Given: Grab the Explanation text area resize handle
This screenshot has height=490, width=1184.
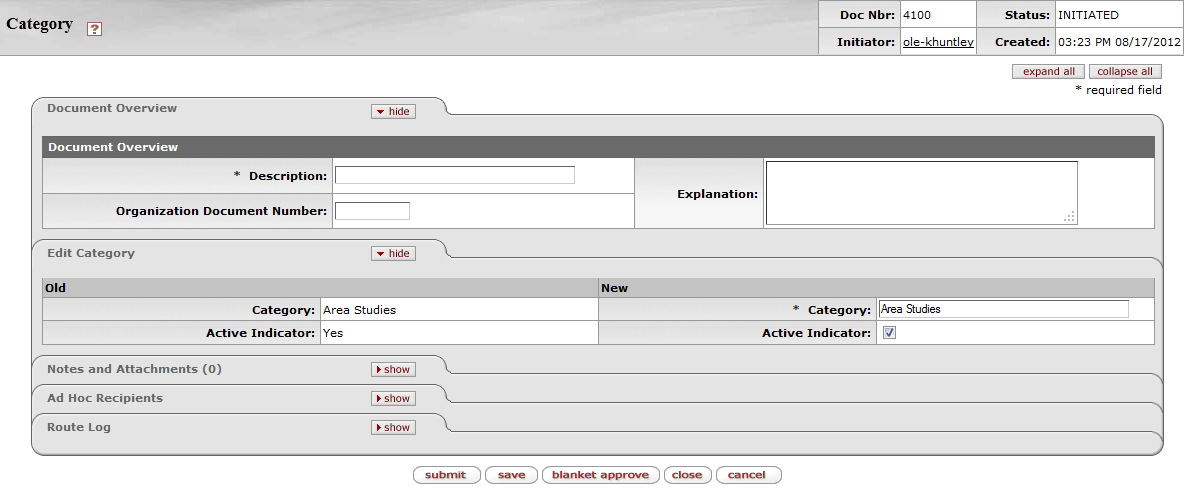Looking at the screenshot, I should pos(1070,217).
